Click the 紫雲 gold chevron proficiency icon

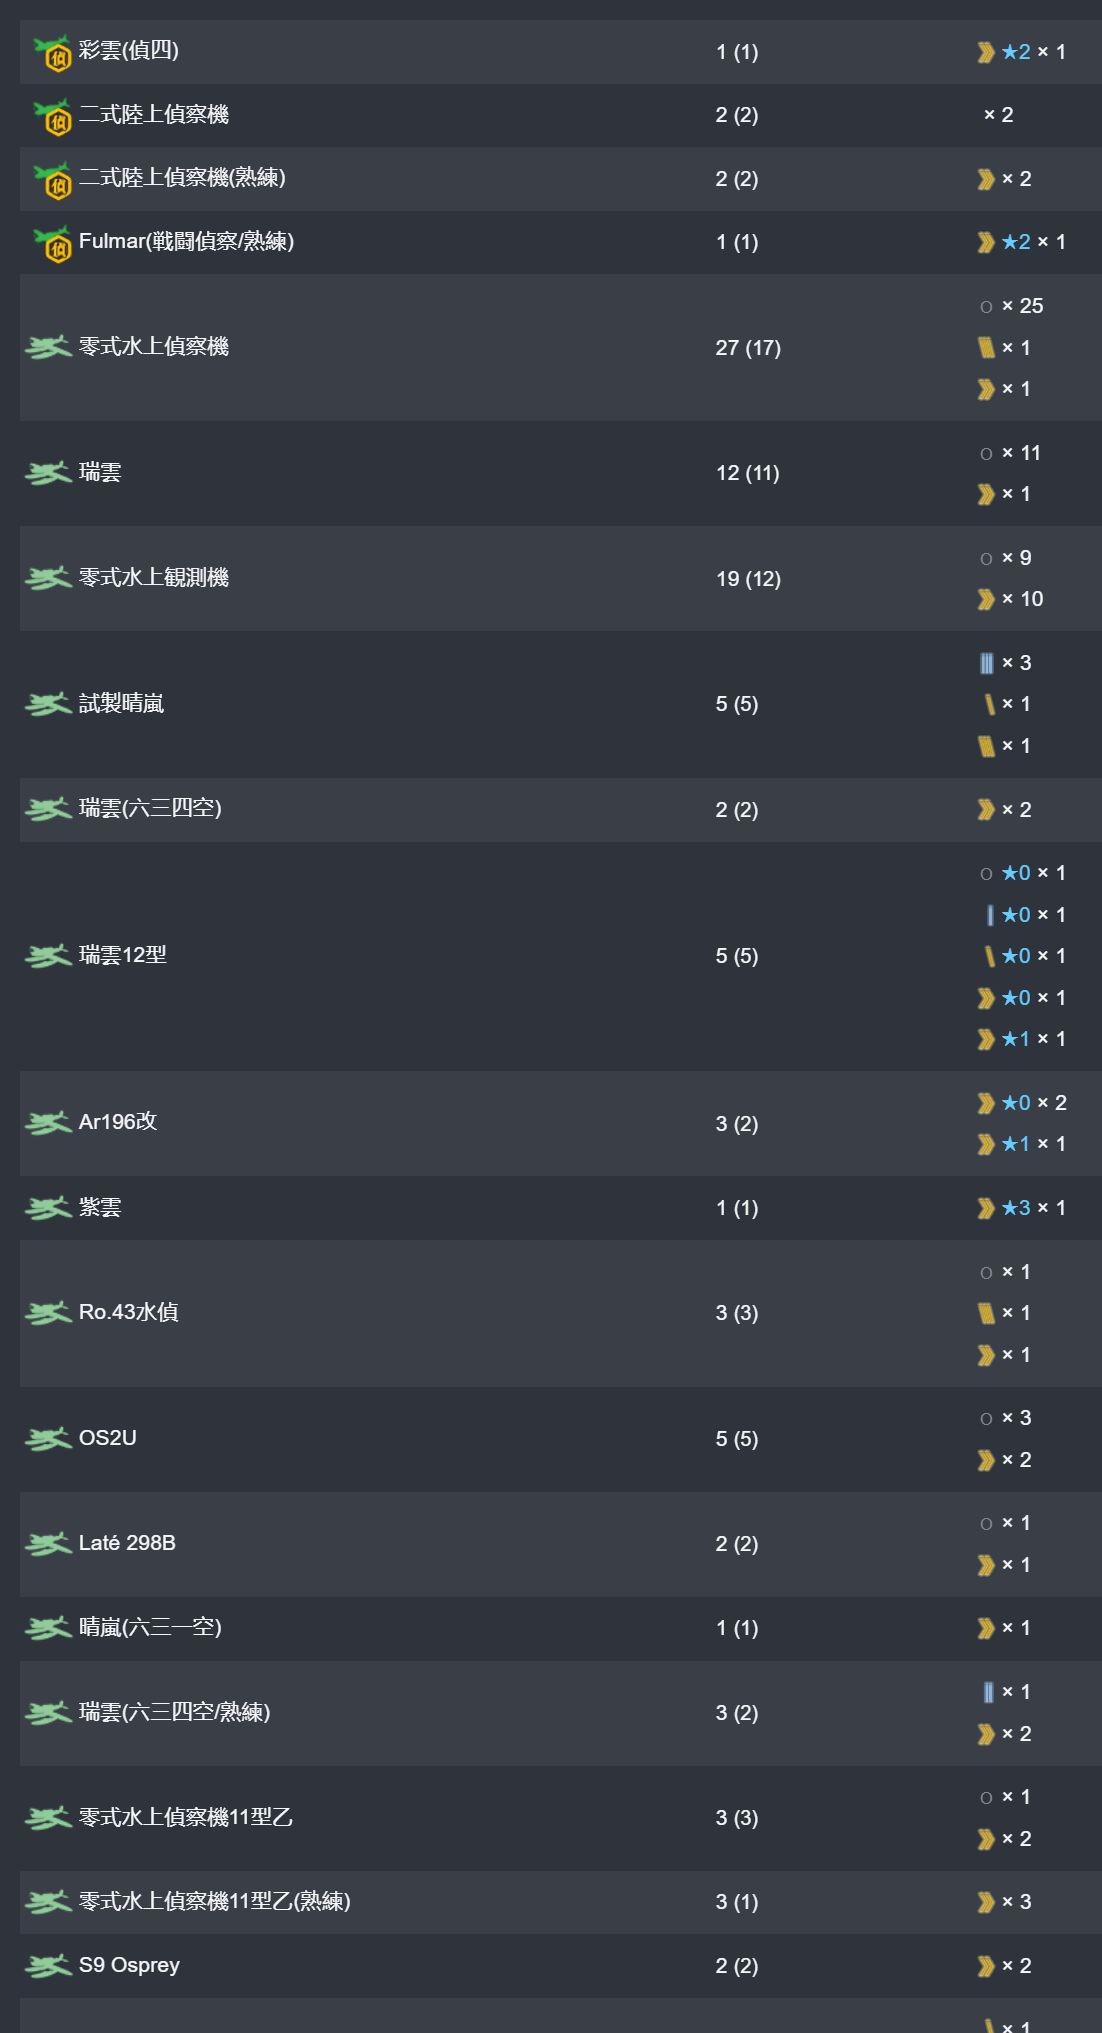point(986,1208)
